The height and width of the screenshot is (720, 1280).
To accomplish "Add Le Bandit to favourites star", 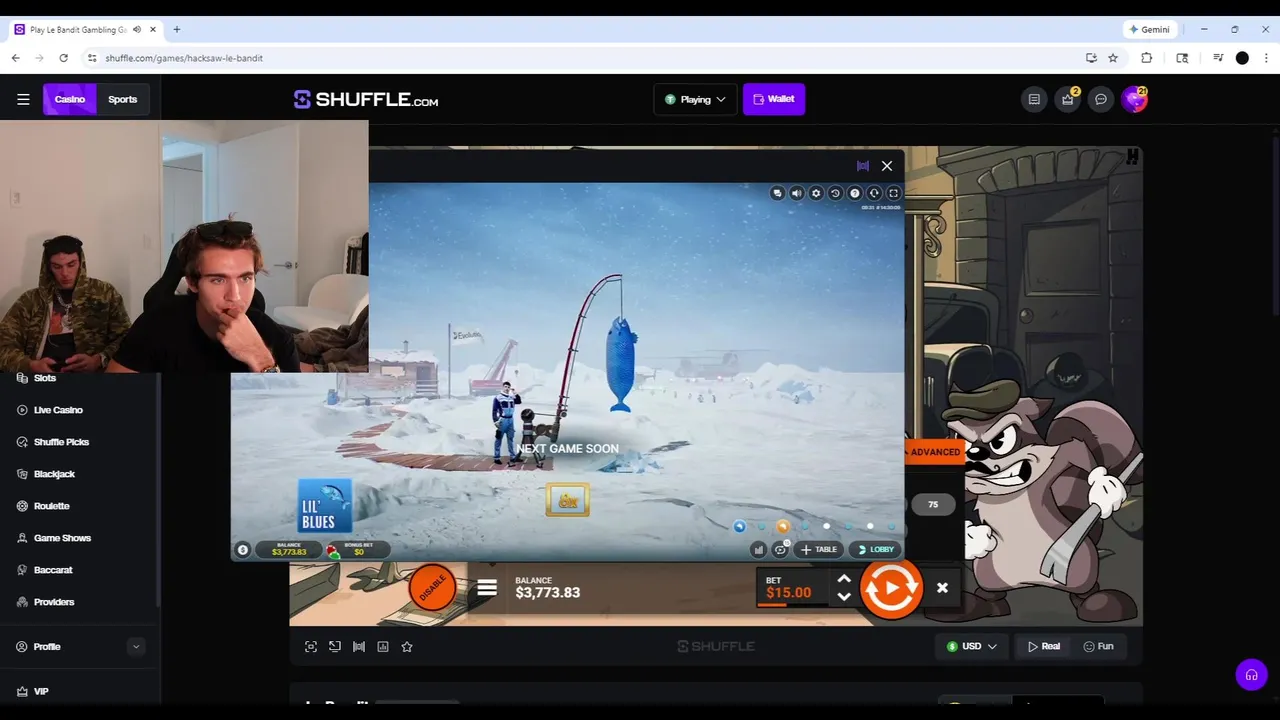I will tap(407, 647).
